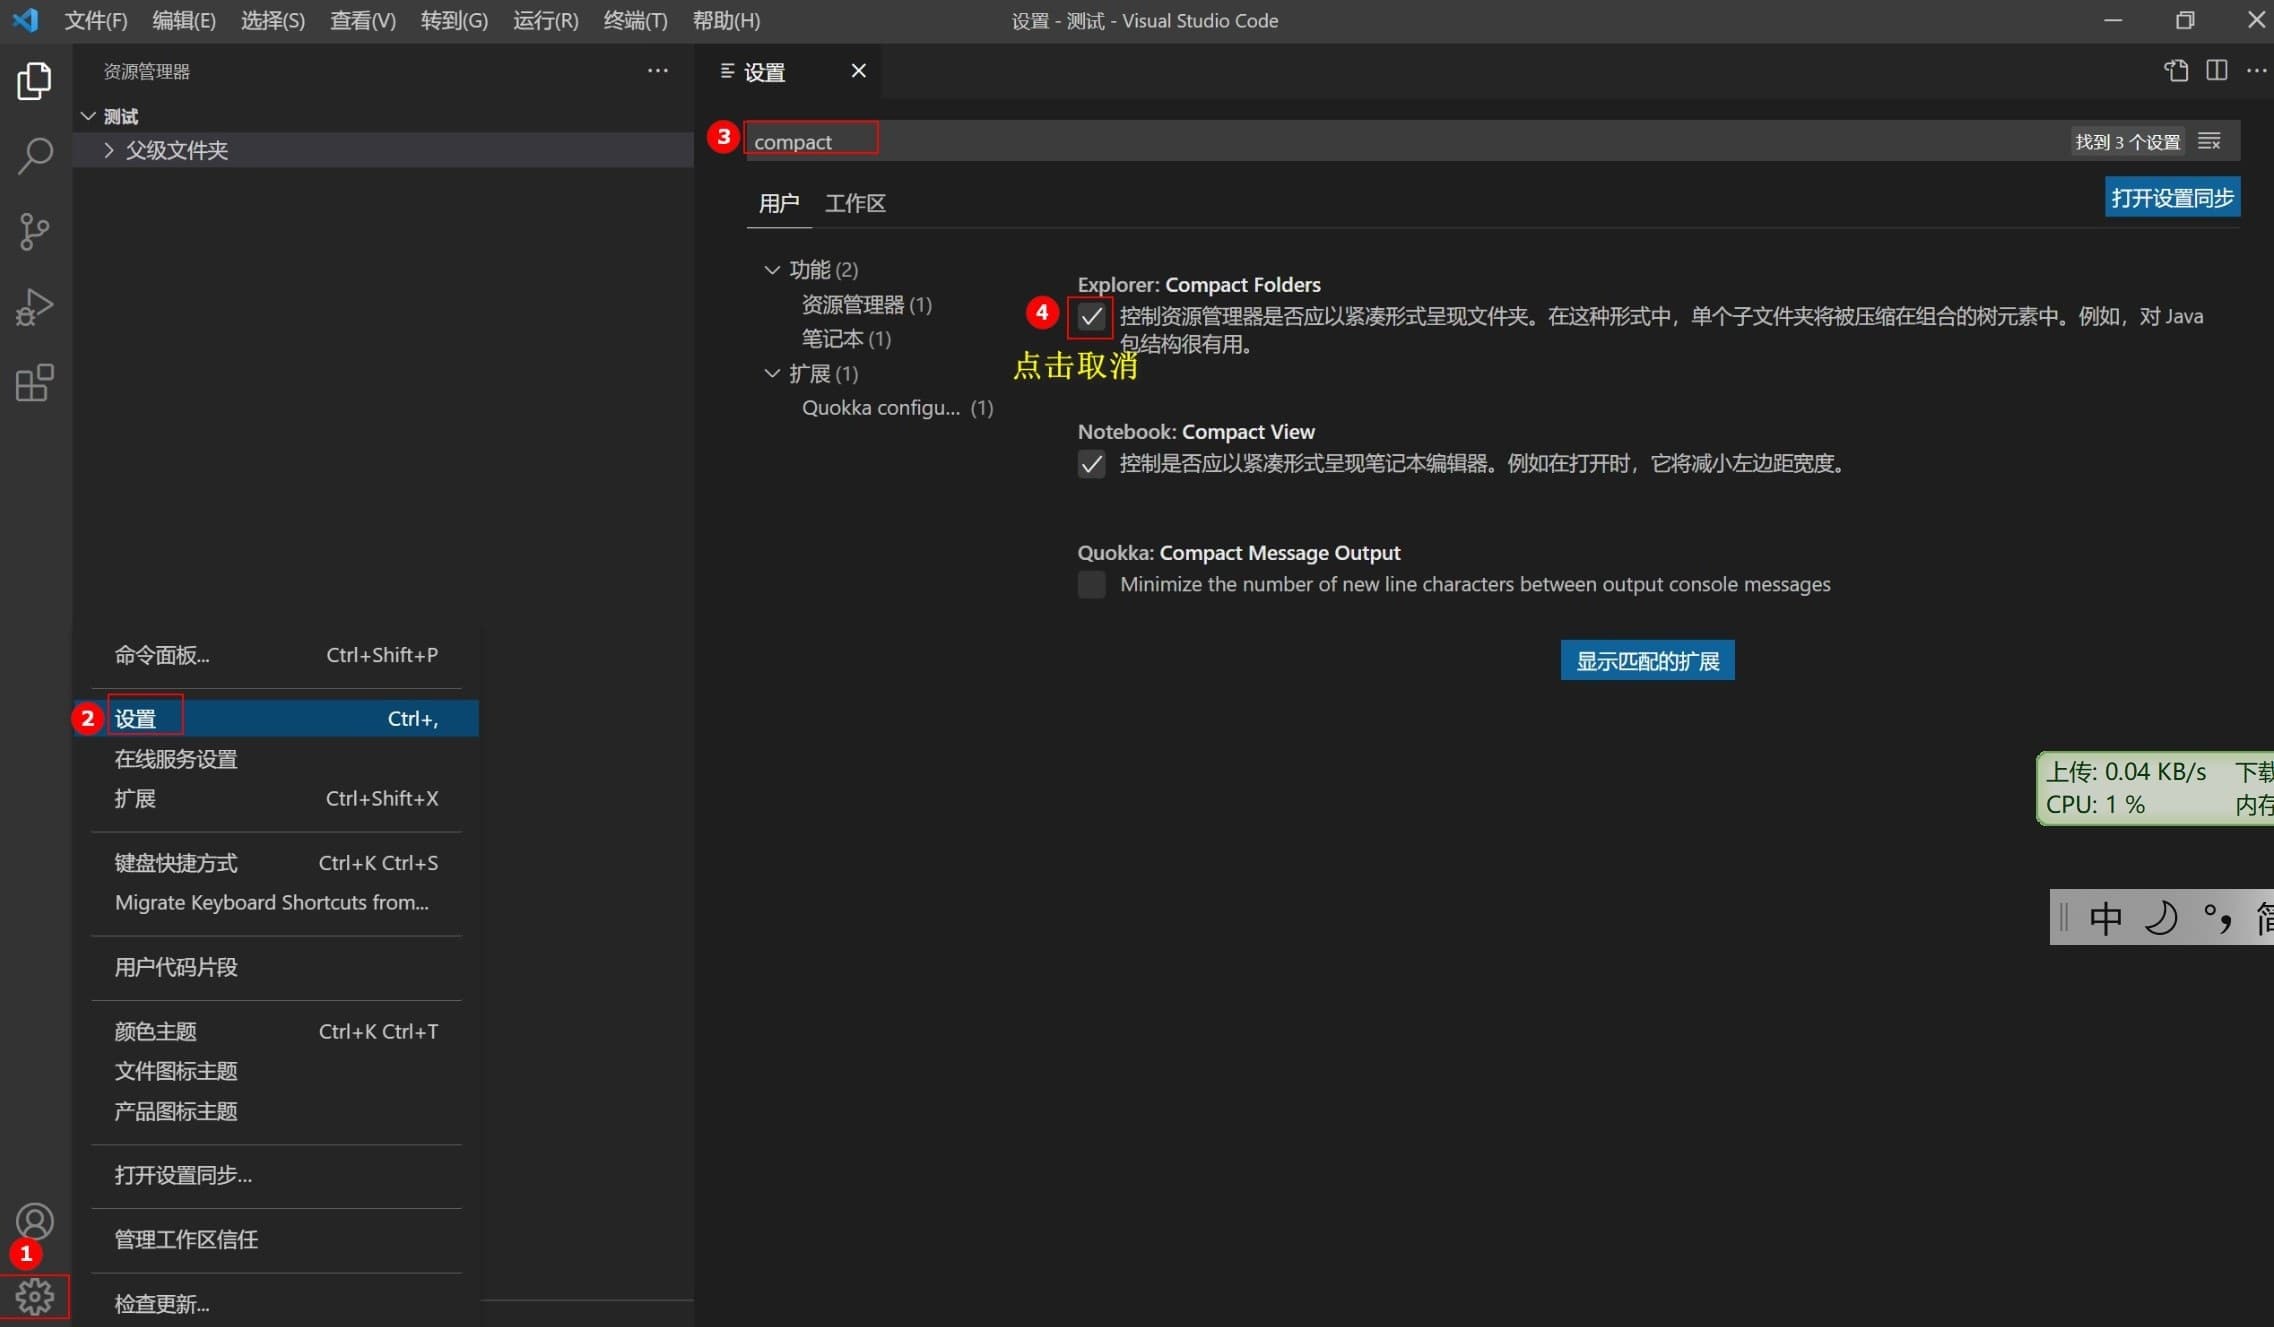Image resolution: width=2274 pixels, height=1327 pixels.
Task: Choose 在线服务设置 from the menu
Action: click(276, 759)
